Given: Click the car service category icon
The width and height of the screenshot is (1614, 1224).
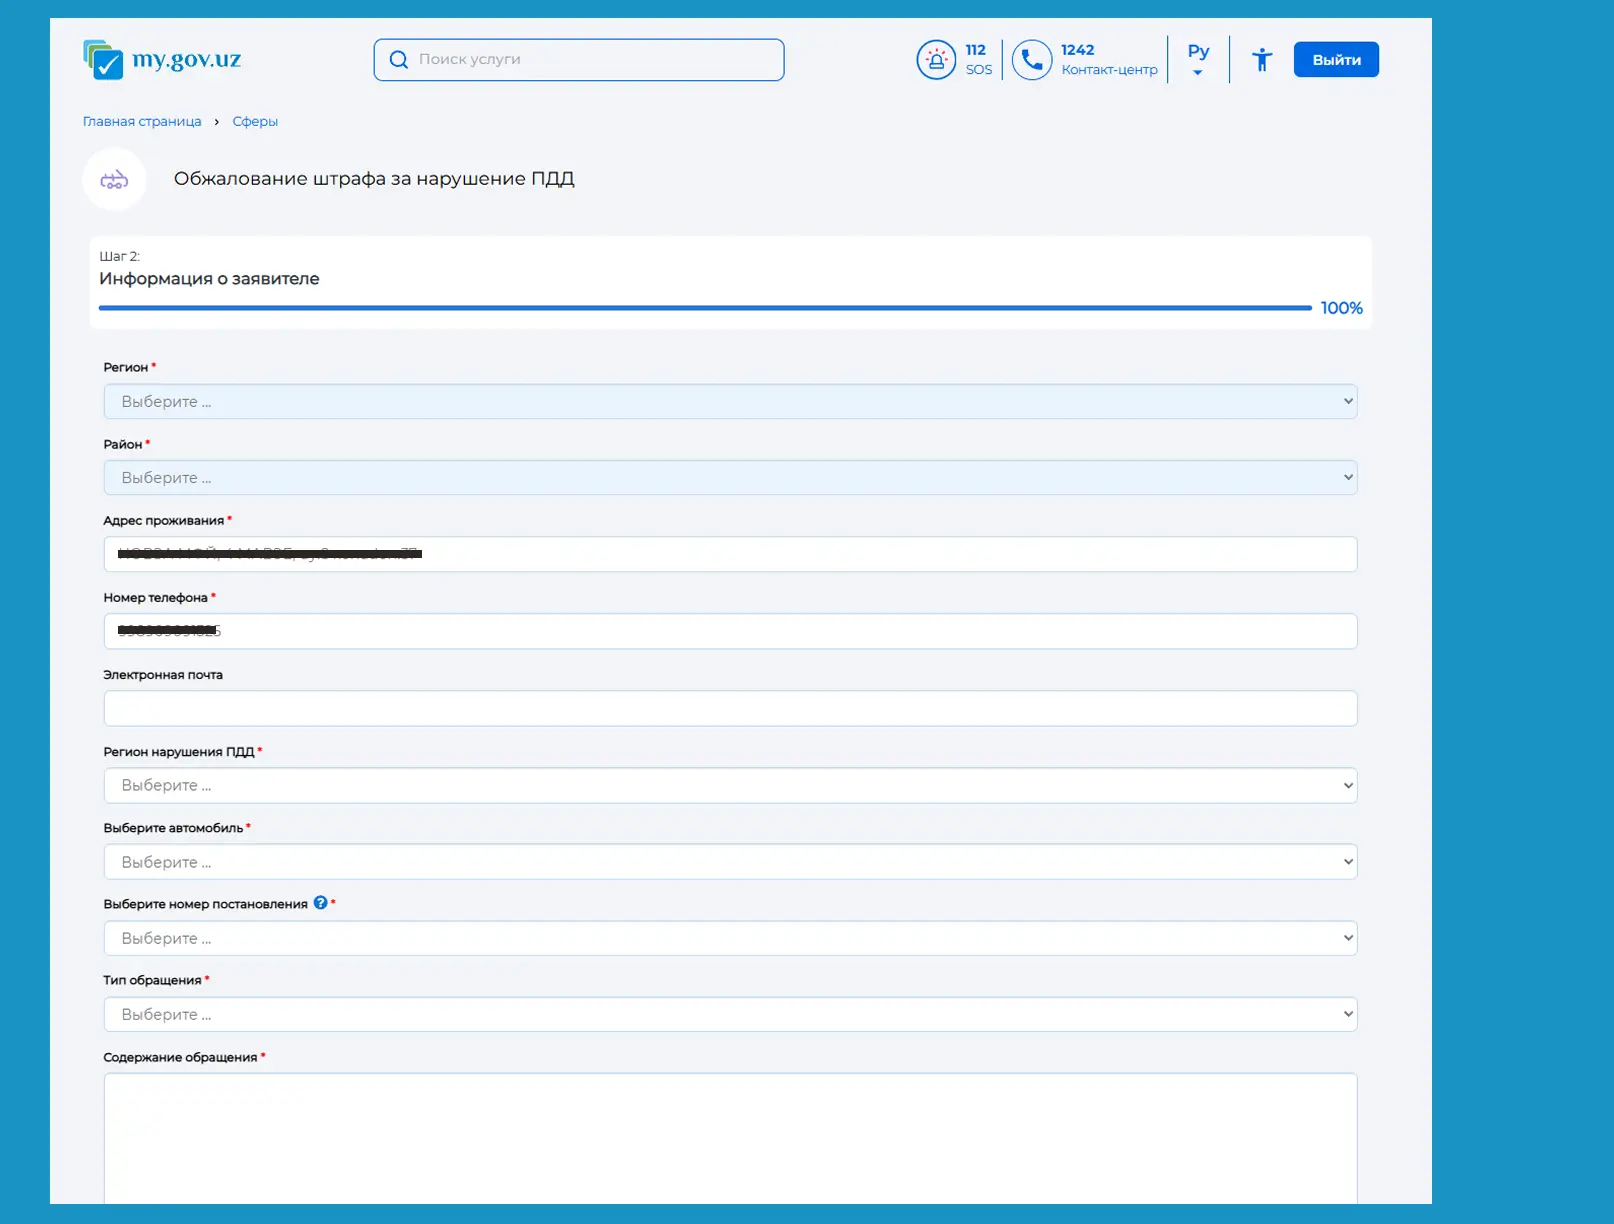Looking at the screenshot, I should (x=114, y=180).
